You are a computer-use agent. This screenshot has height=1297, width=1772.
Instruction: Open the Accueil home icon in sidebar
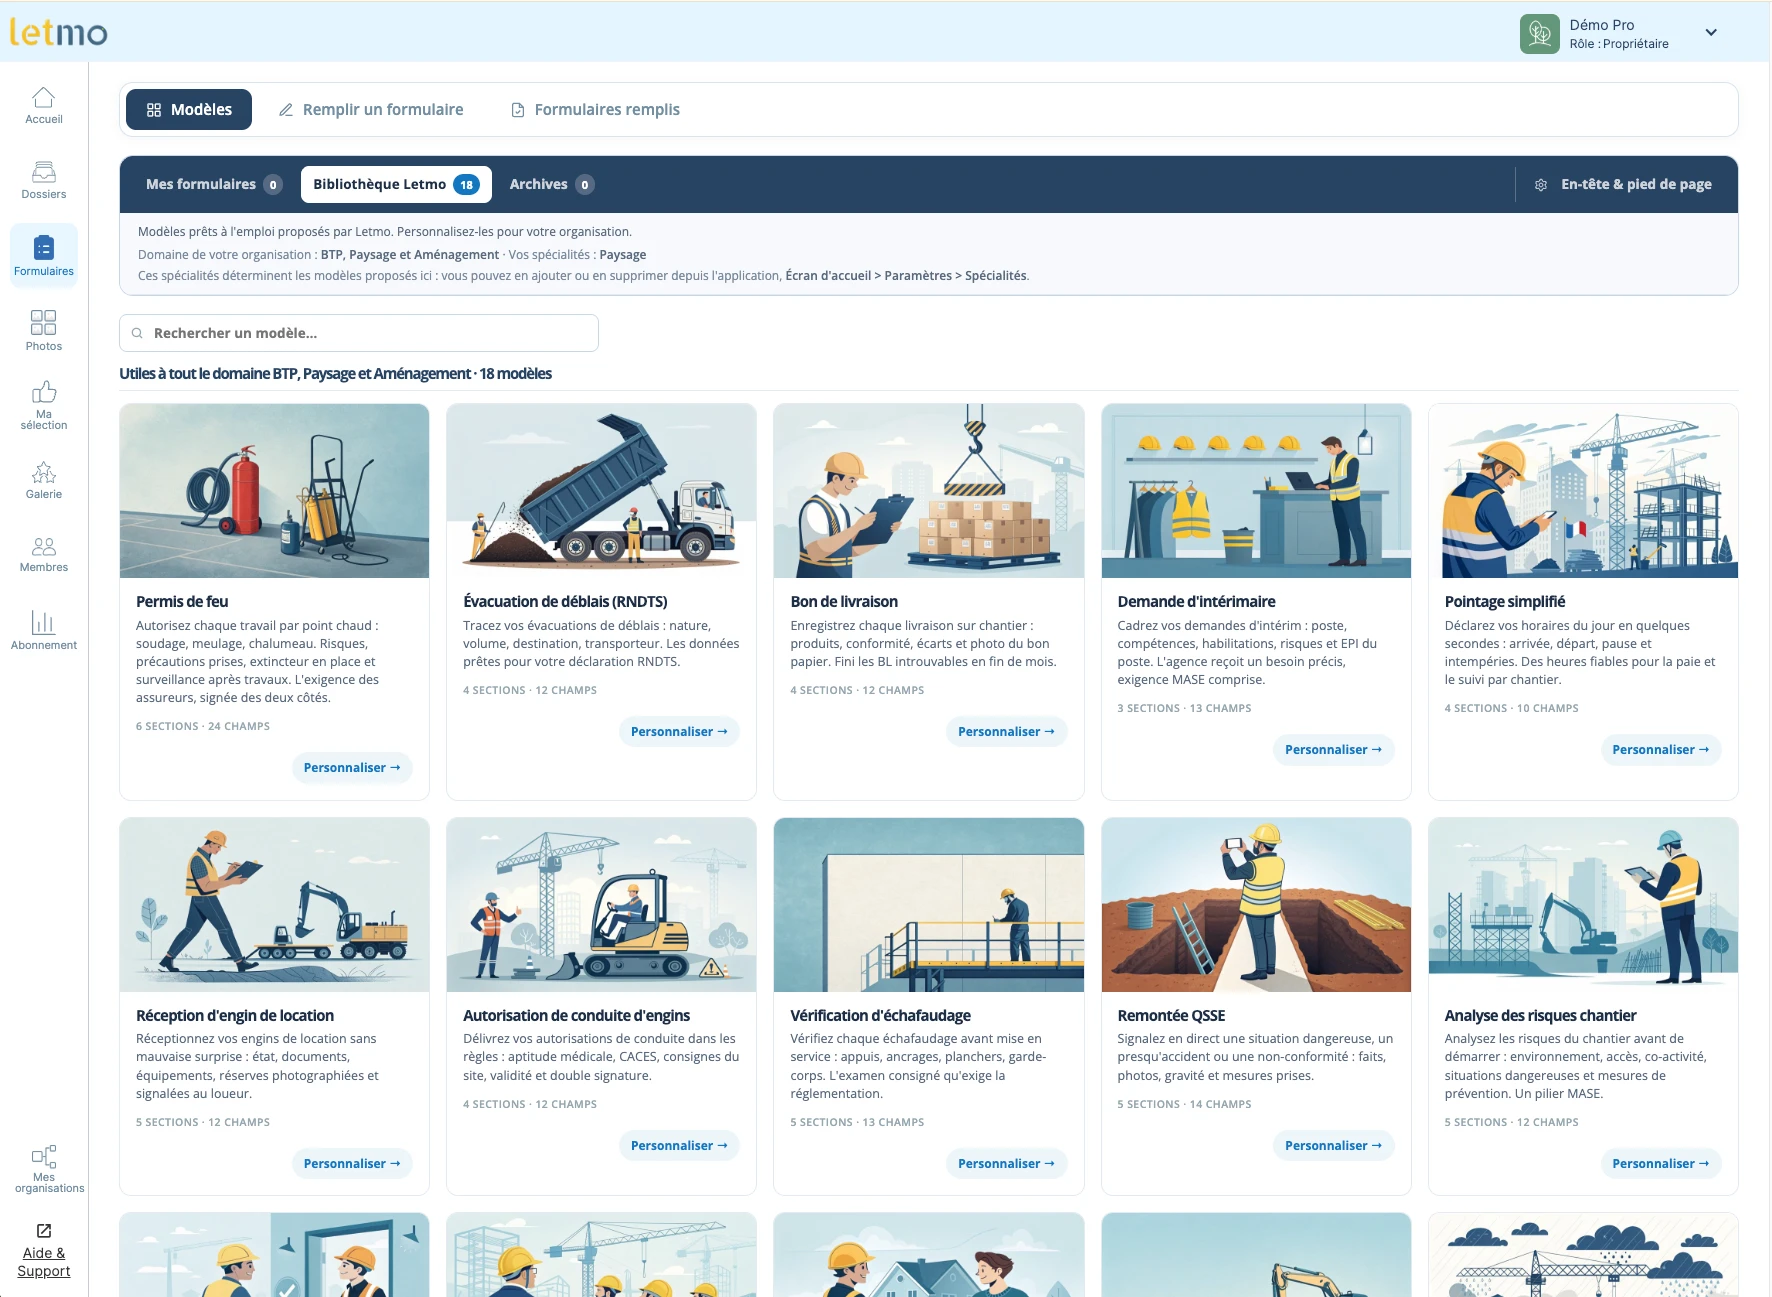point(44,97)
